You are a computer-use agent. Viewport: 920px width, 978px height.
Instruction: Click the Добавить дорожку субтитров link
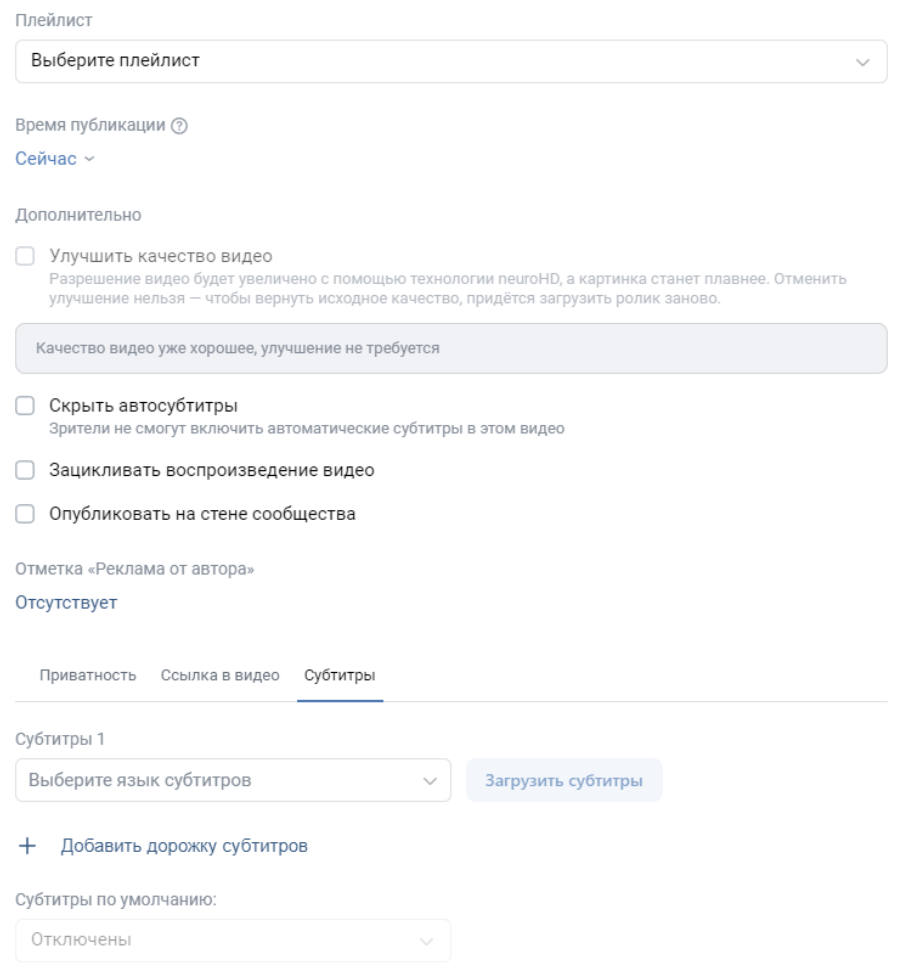coord(184,846)
